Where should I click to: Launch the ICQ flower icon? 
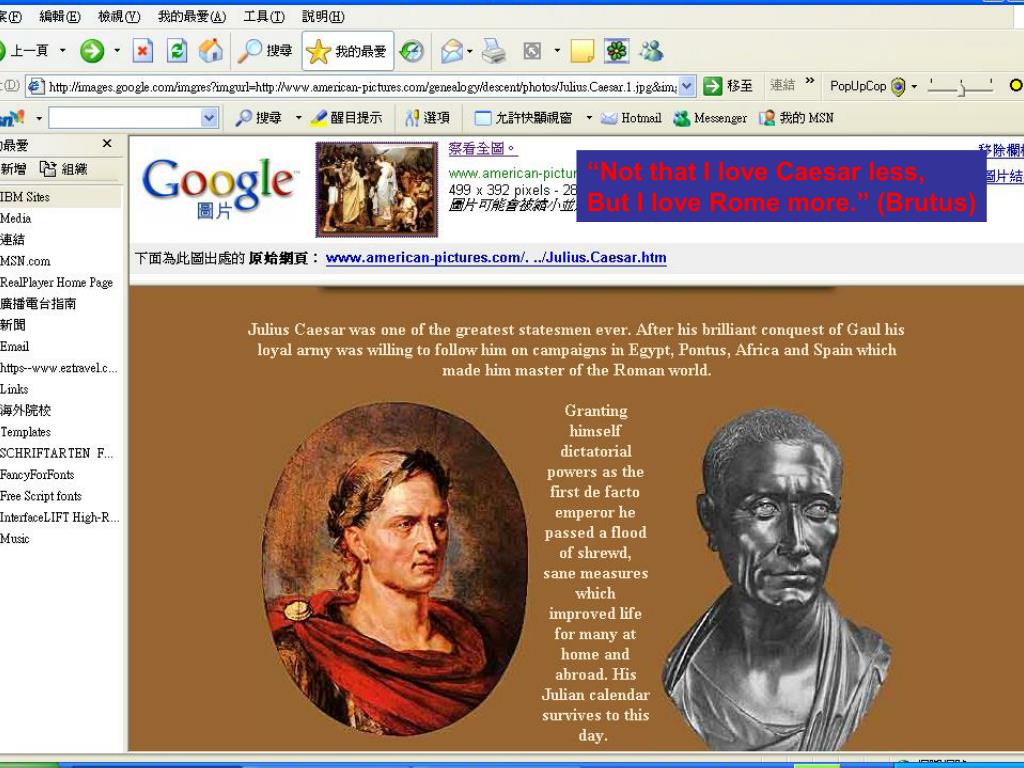point(616,51)
